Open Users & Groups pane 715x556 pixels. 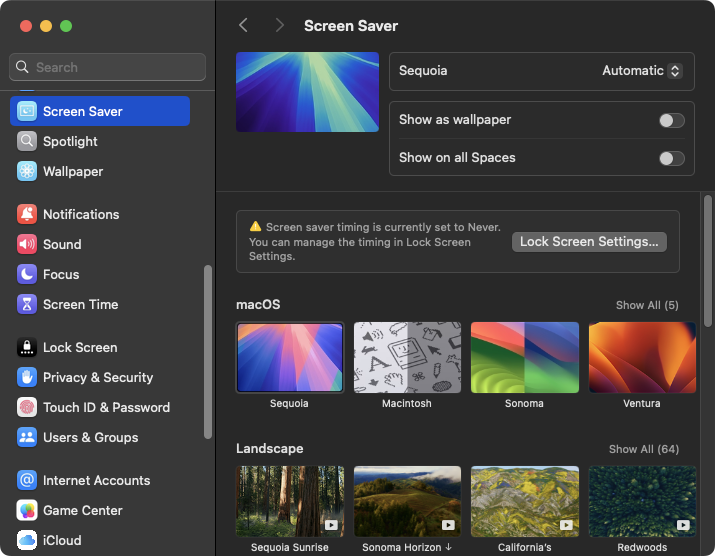100,437
